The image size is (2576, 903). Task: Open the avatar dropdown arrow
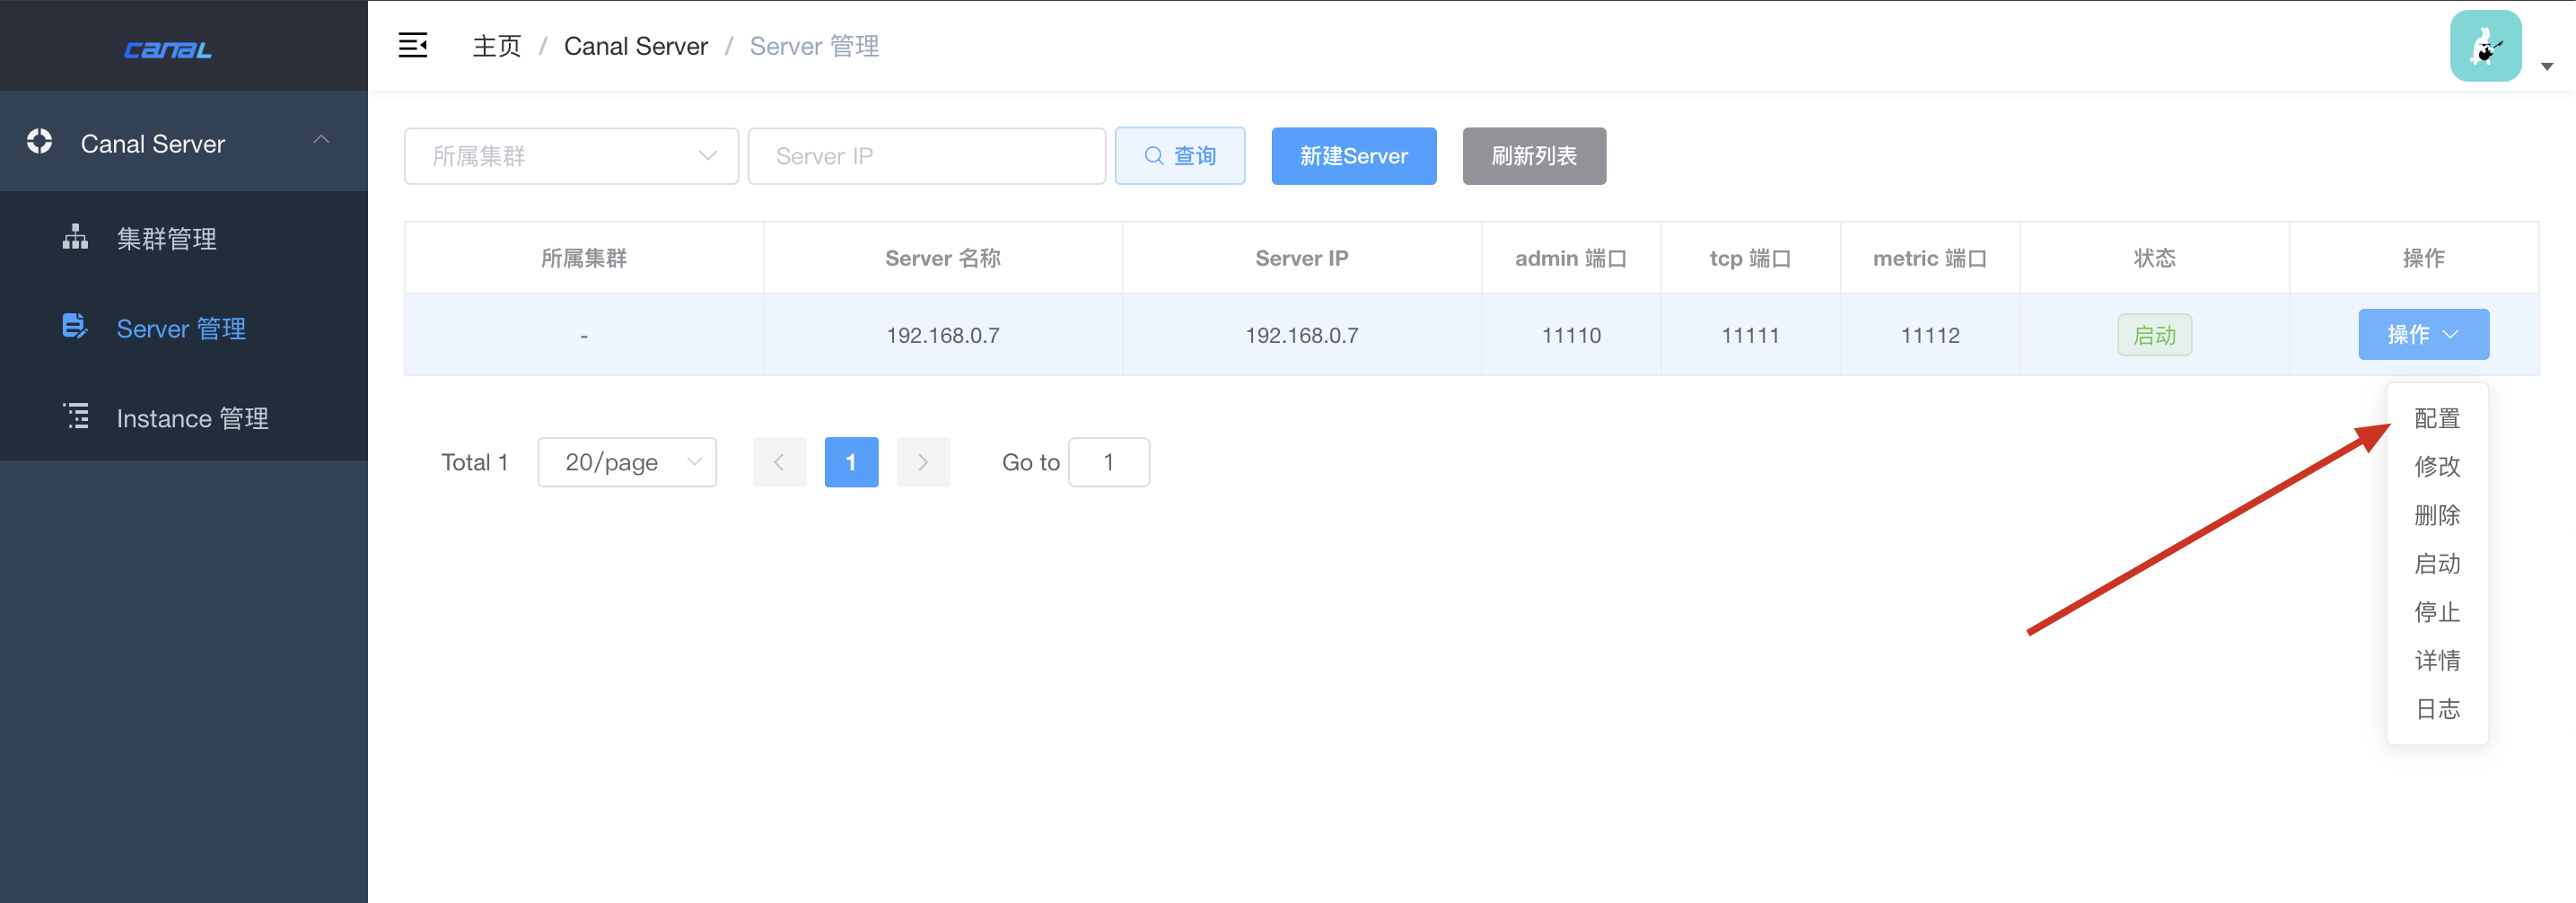pyautogui.click(x=2546, y=66)
